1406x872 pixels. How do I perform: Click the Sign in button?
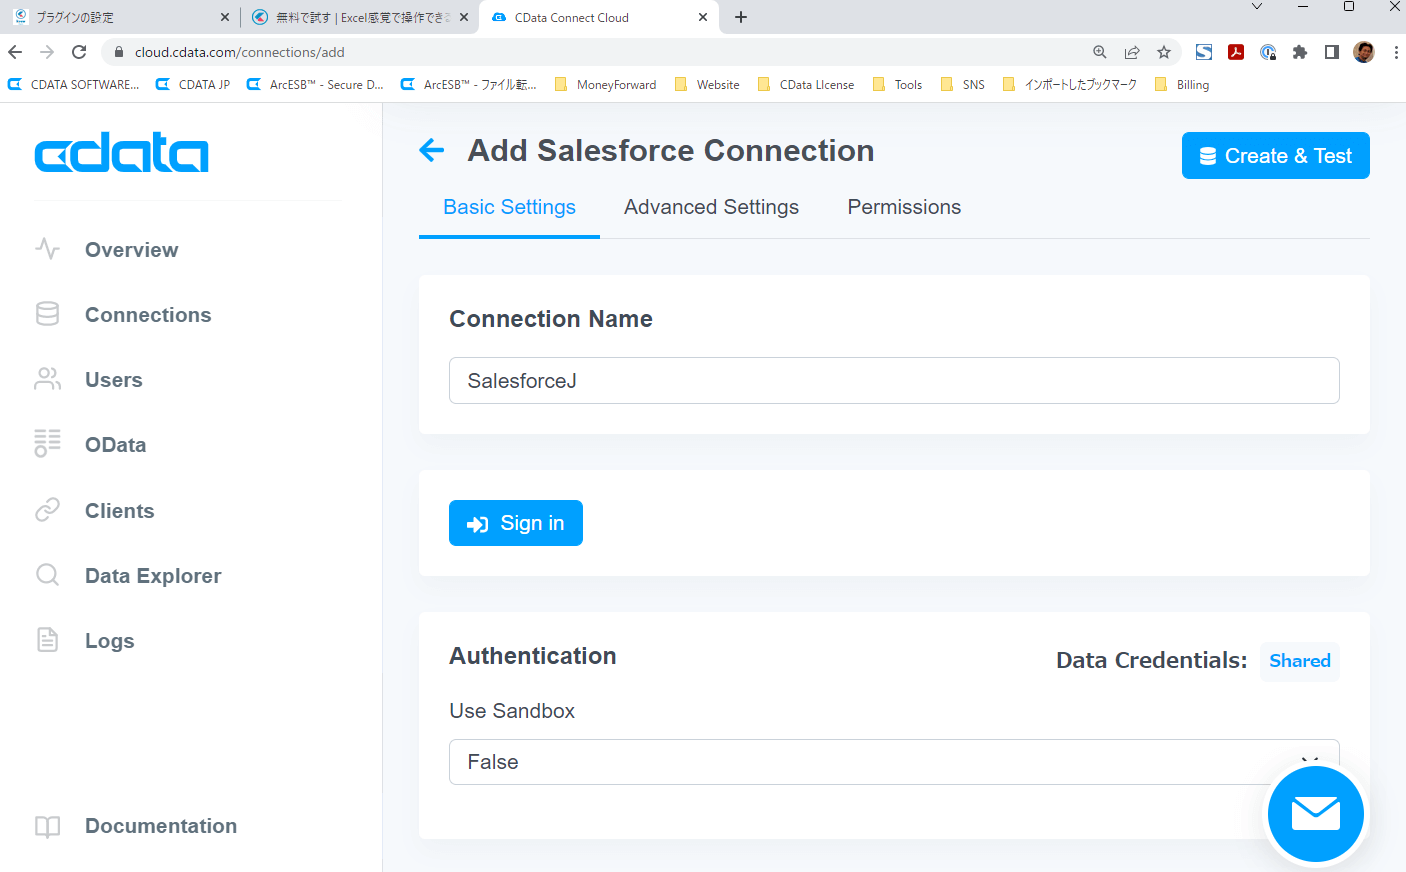pyautogui.click(x=516, y=523)
